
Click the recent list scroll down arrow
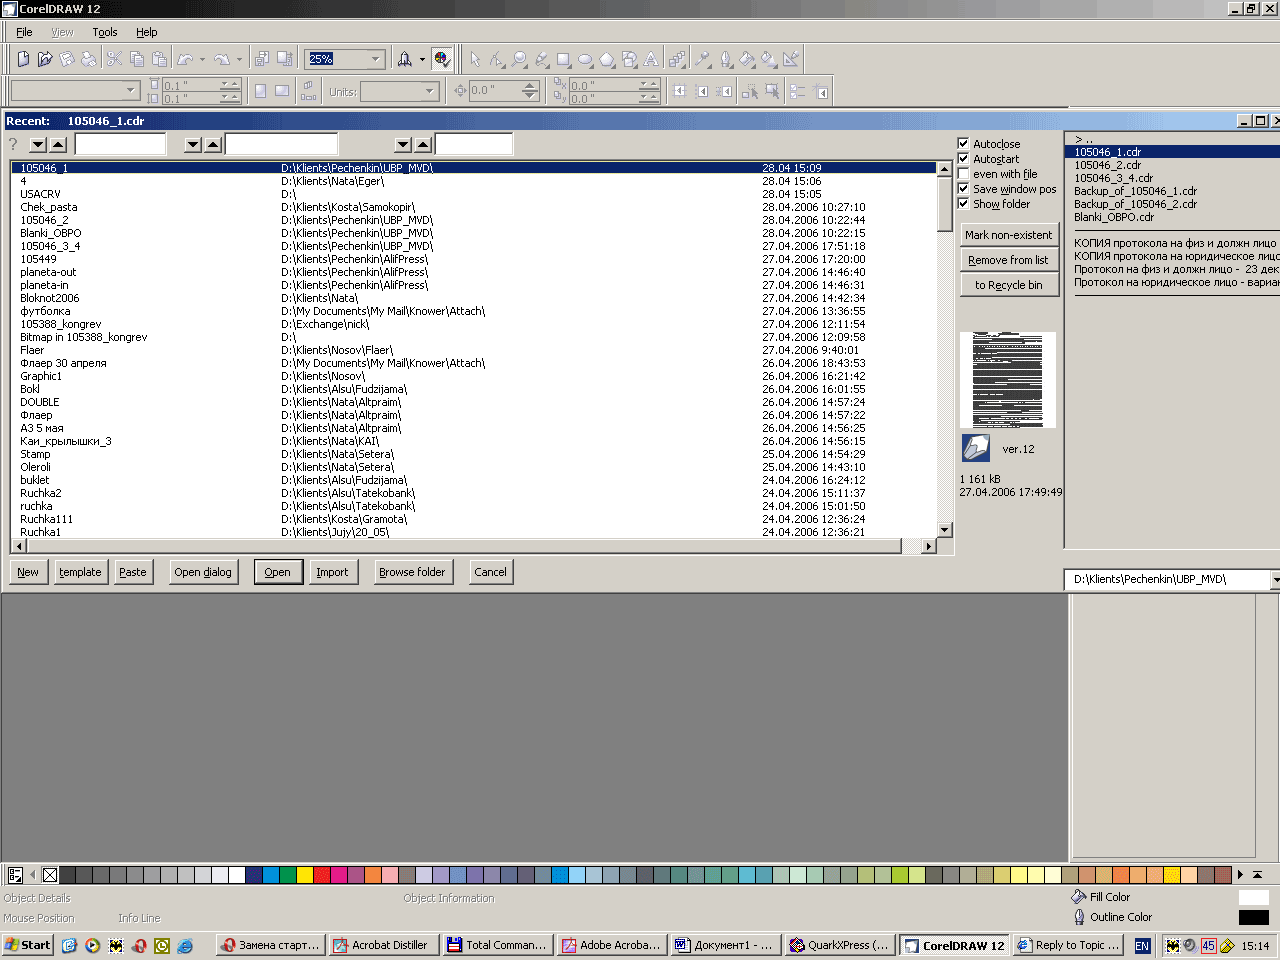tap(945, 530)
